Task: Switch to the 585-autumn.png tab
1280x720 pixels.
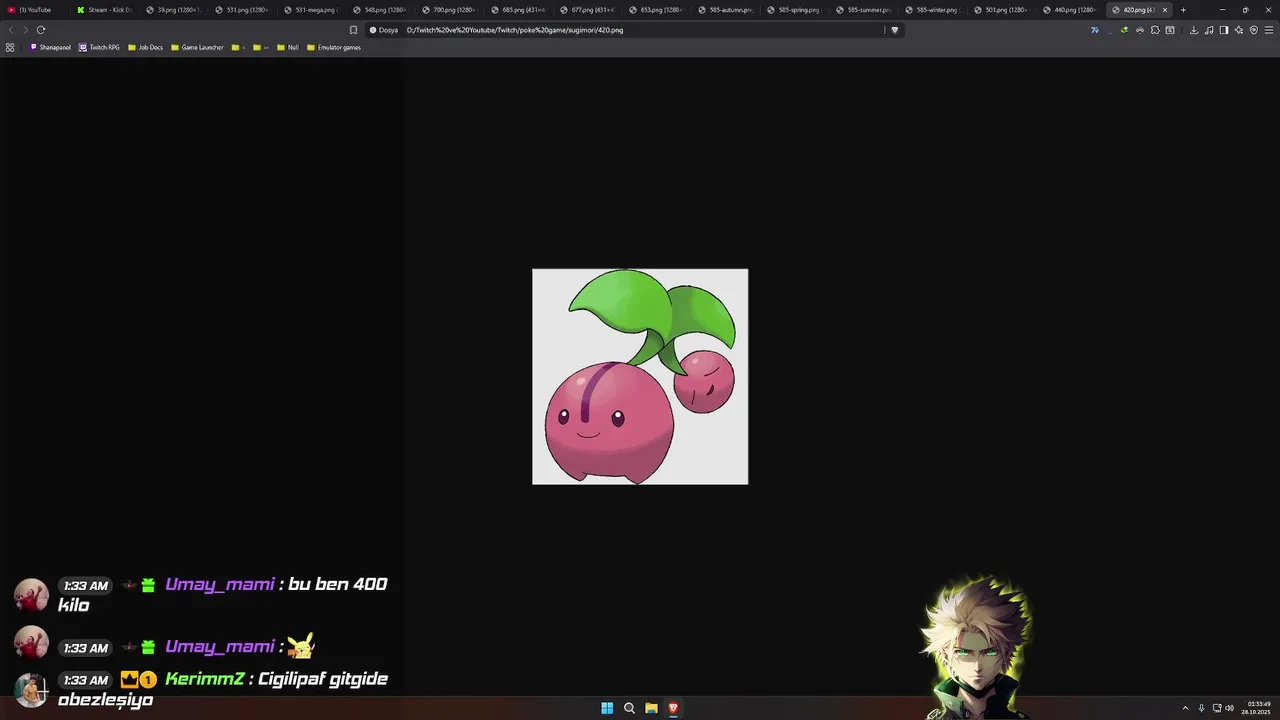Action: click(x=725, y=10)
